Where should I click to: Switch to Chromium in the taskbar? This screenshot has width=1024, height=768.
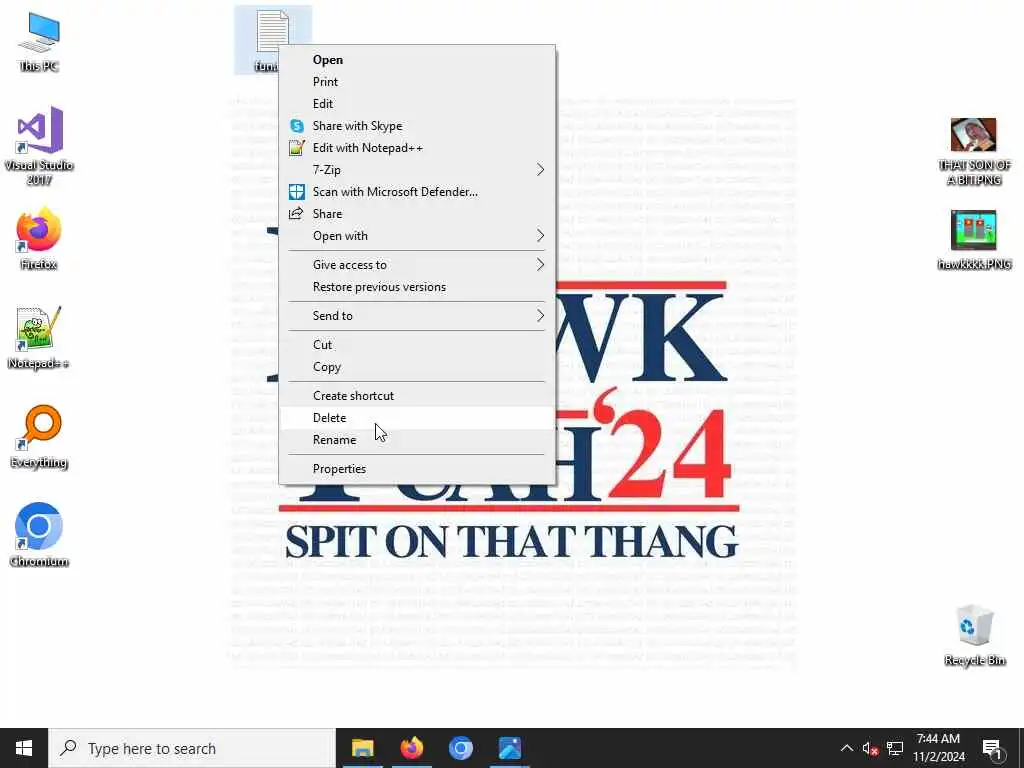(460, 748)
